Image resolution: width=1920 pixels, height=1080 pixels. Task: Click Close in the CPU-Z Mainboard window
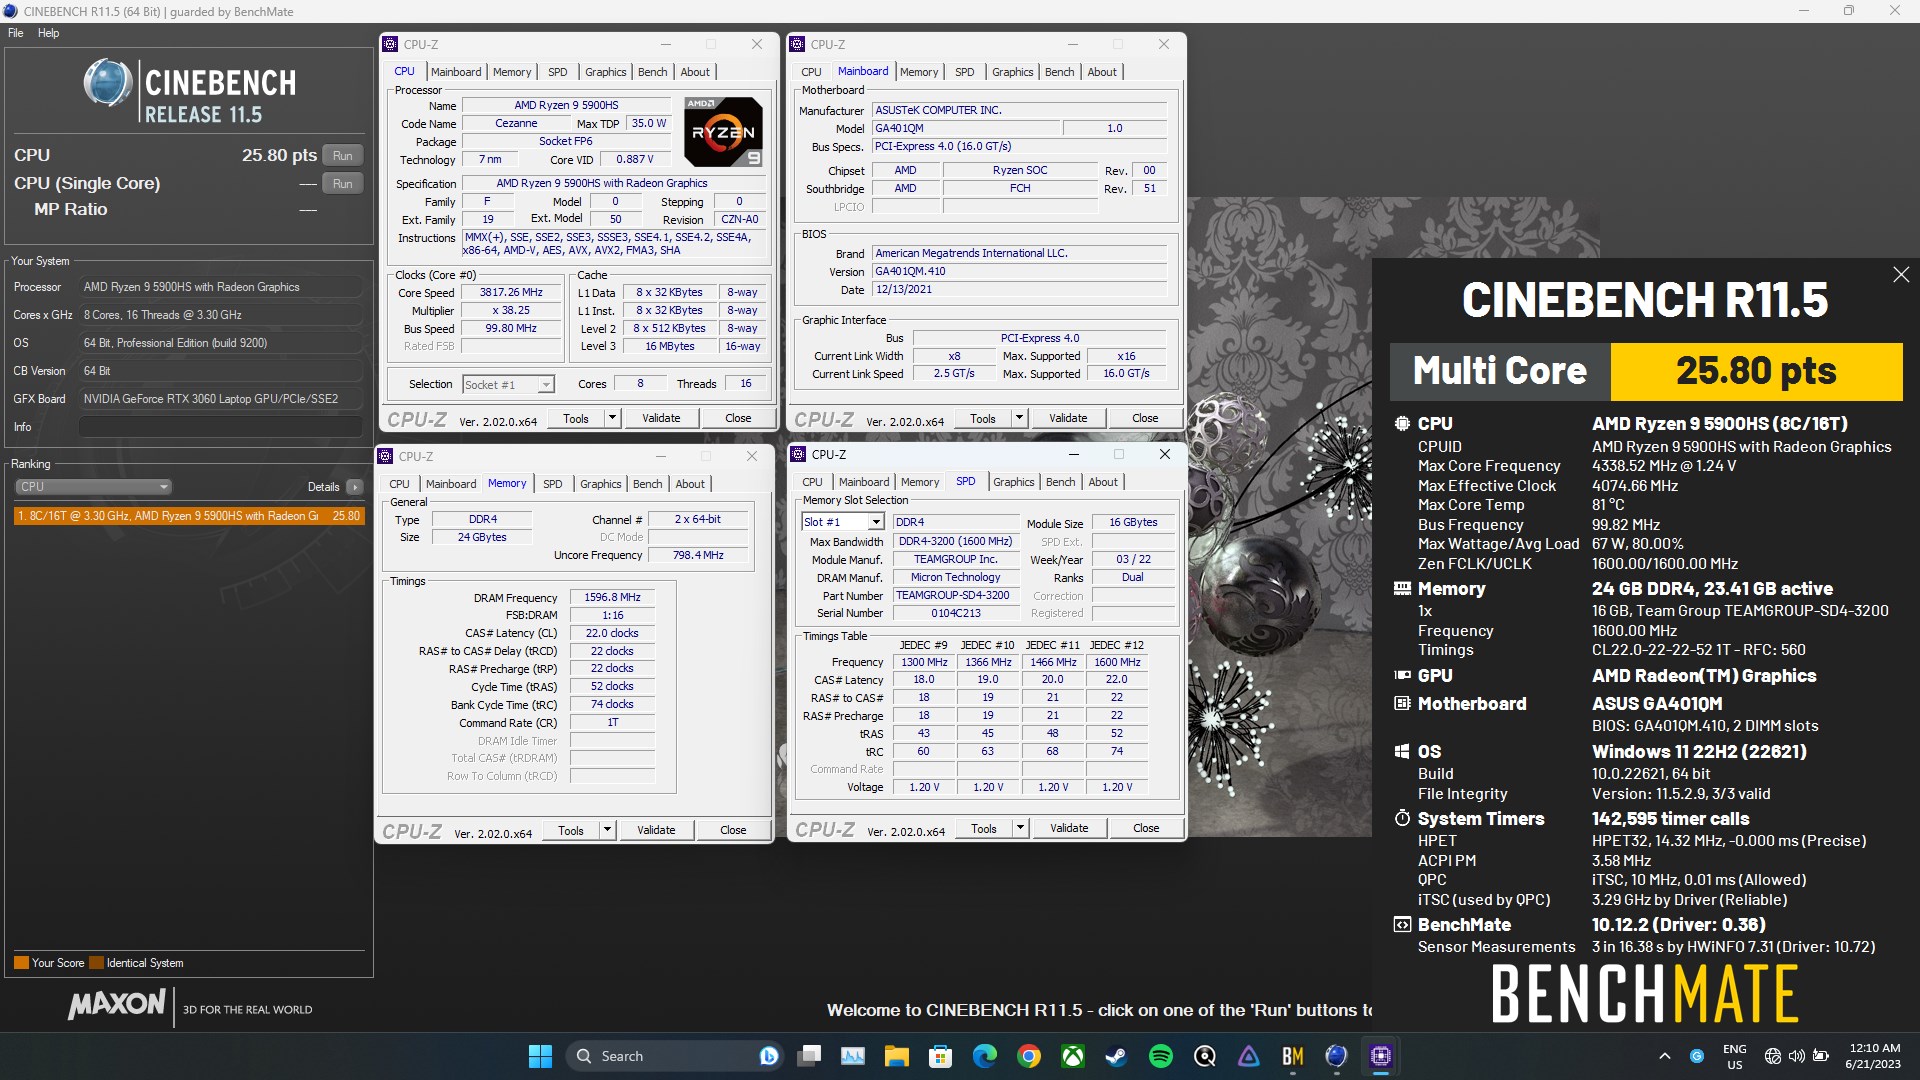click(x=1145, y=418)
